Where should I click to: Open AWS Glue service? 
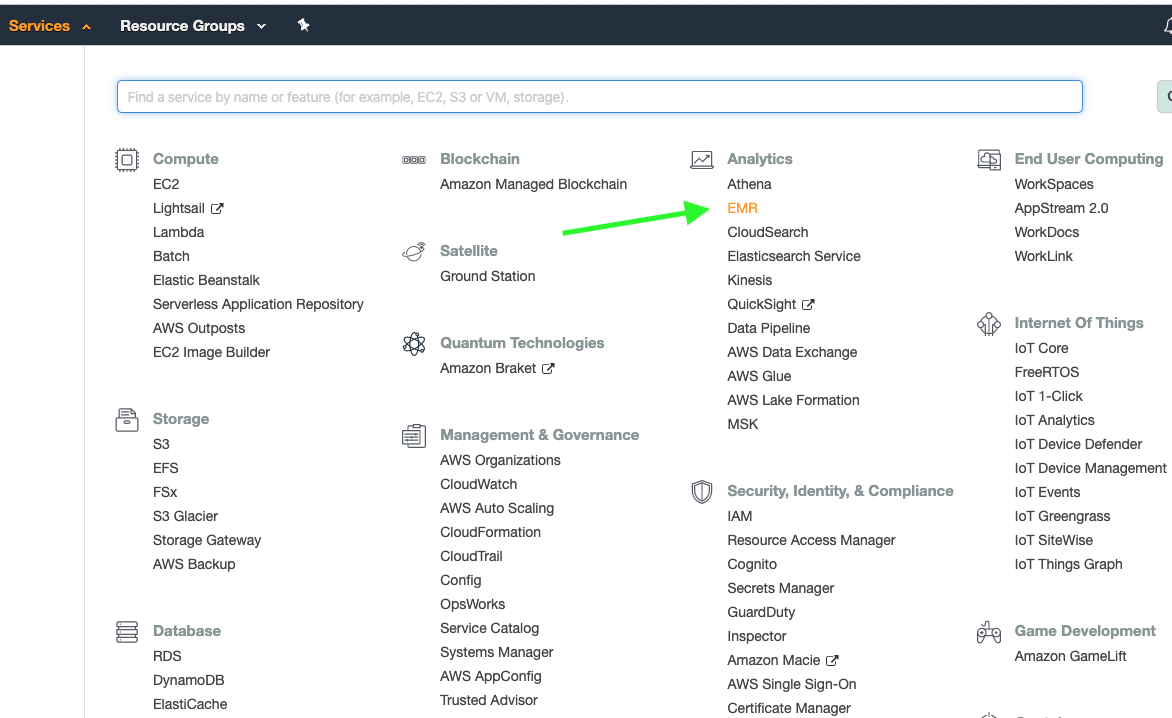pyautogui.click(x=759, y=376)
